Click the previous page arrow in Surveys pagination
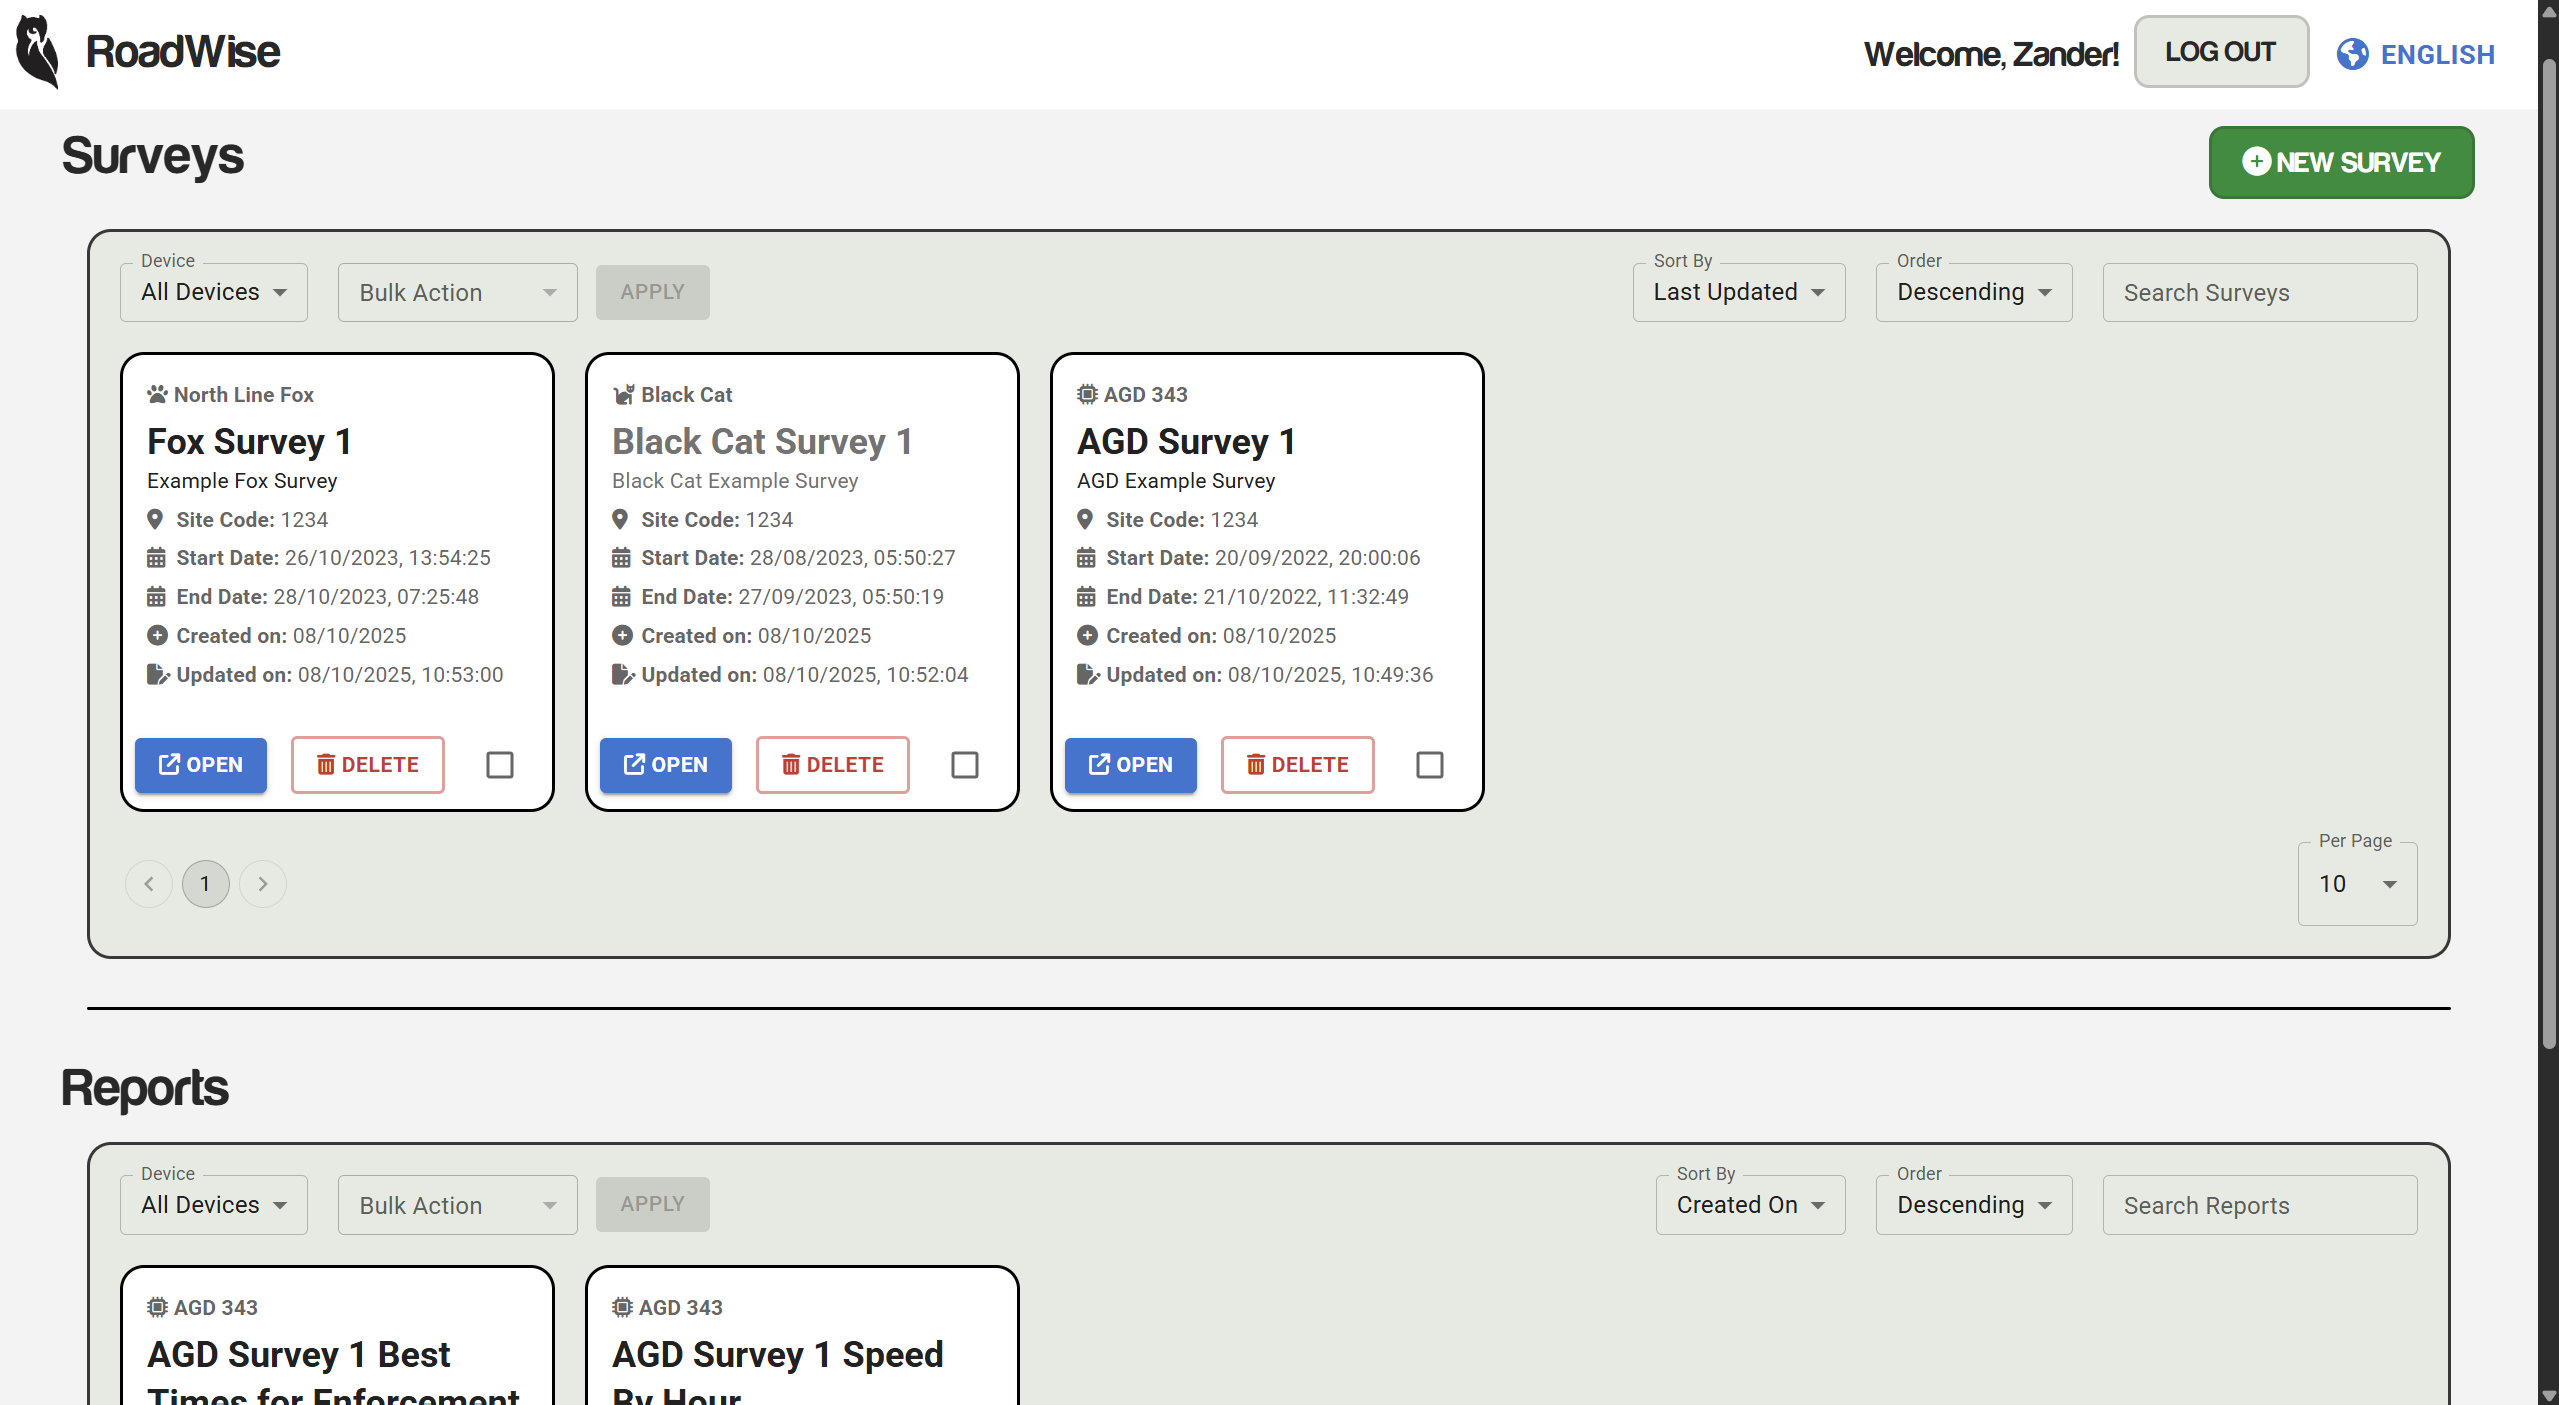Image resolution: width=2559 pixels, height=1405 pixels. 149,884
